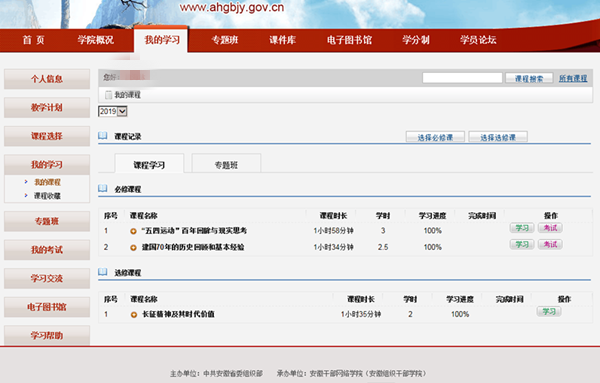Click the orange bullet icon beside 长征精神及其时代价值
This screenshot has height=383, width=600.
[x=134, y=315]
